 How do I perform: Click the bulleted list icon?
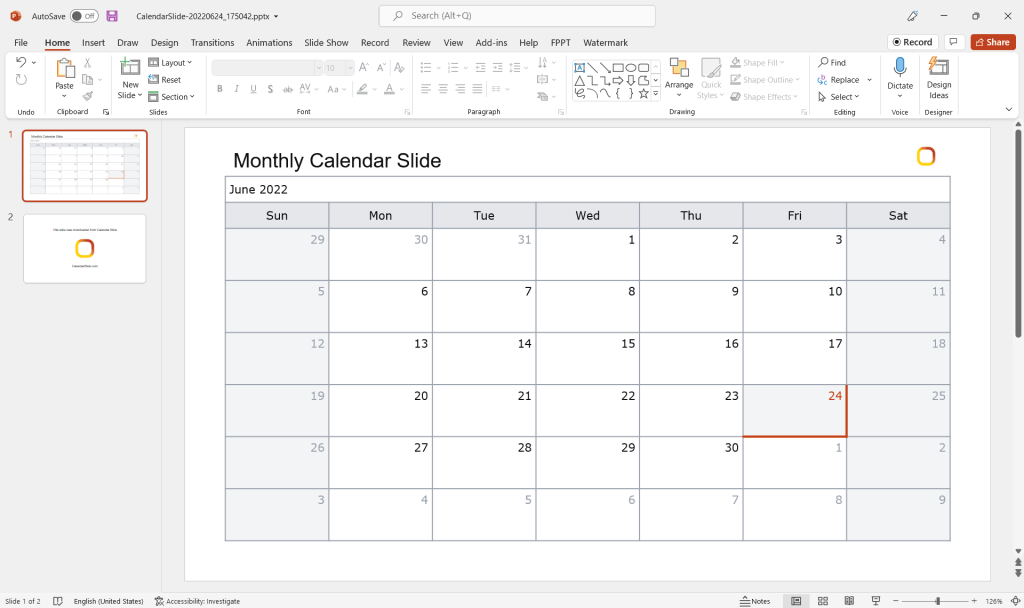click(424, 66)
